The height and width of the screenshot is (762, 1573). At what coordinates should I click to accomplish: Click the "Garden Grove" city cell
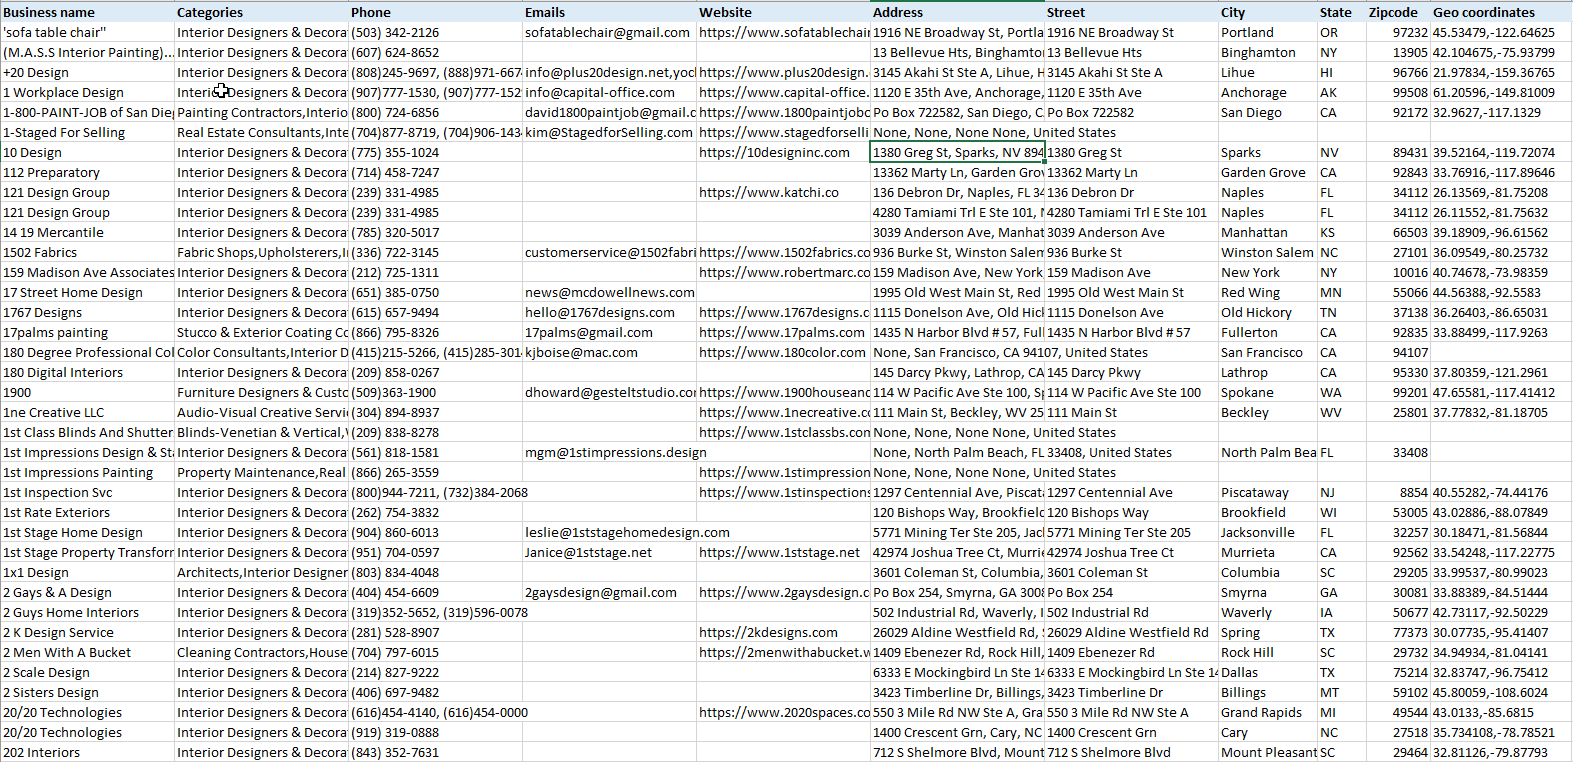[1263, 172]
